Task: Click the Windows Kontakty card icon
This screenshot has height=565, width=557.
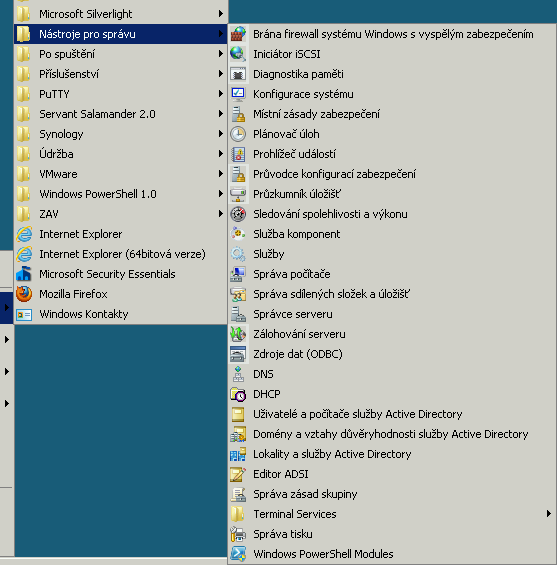Action: 24,314
